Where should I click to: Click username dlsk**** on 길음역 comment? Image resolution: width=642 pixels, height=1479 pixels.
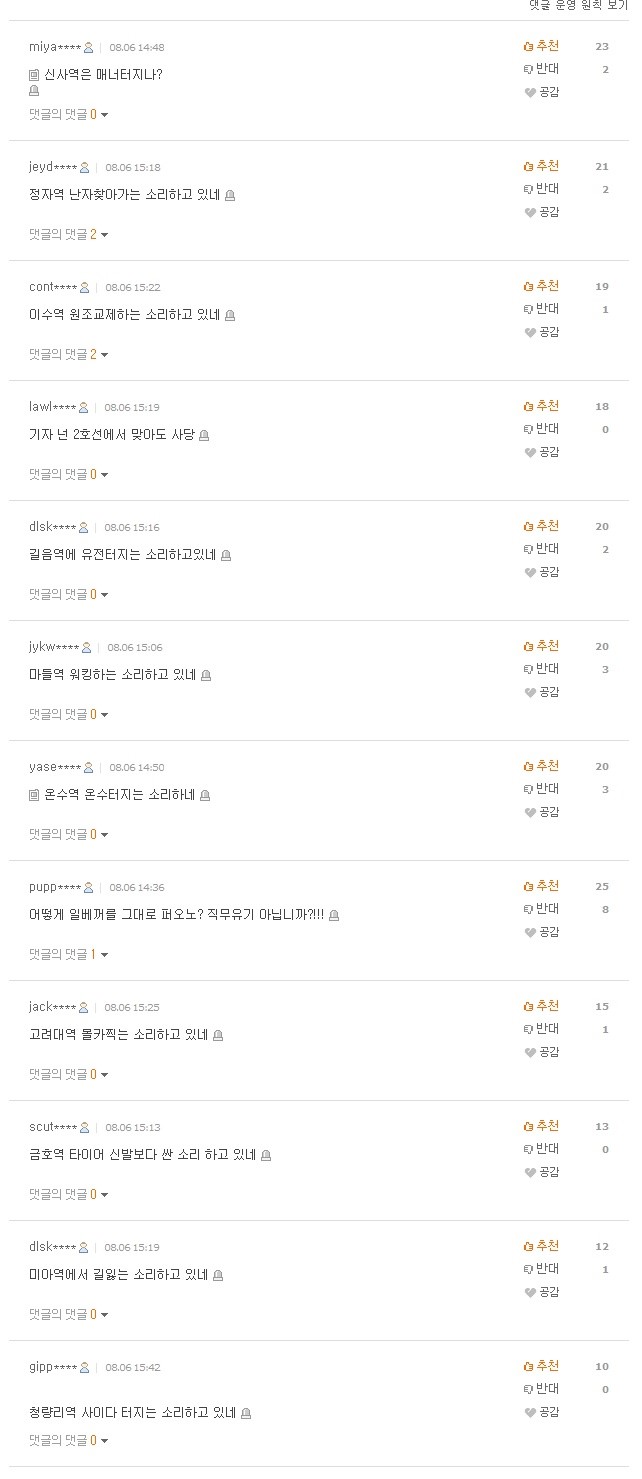tap(52, 527)
